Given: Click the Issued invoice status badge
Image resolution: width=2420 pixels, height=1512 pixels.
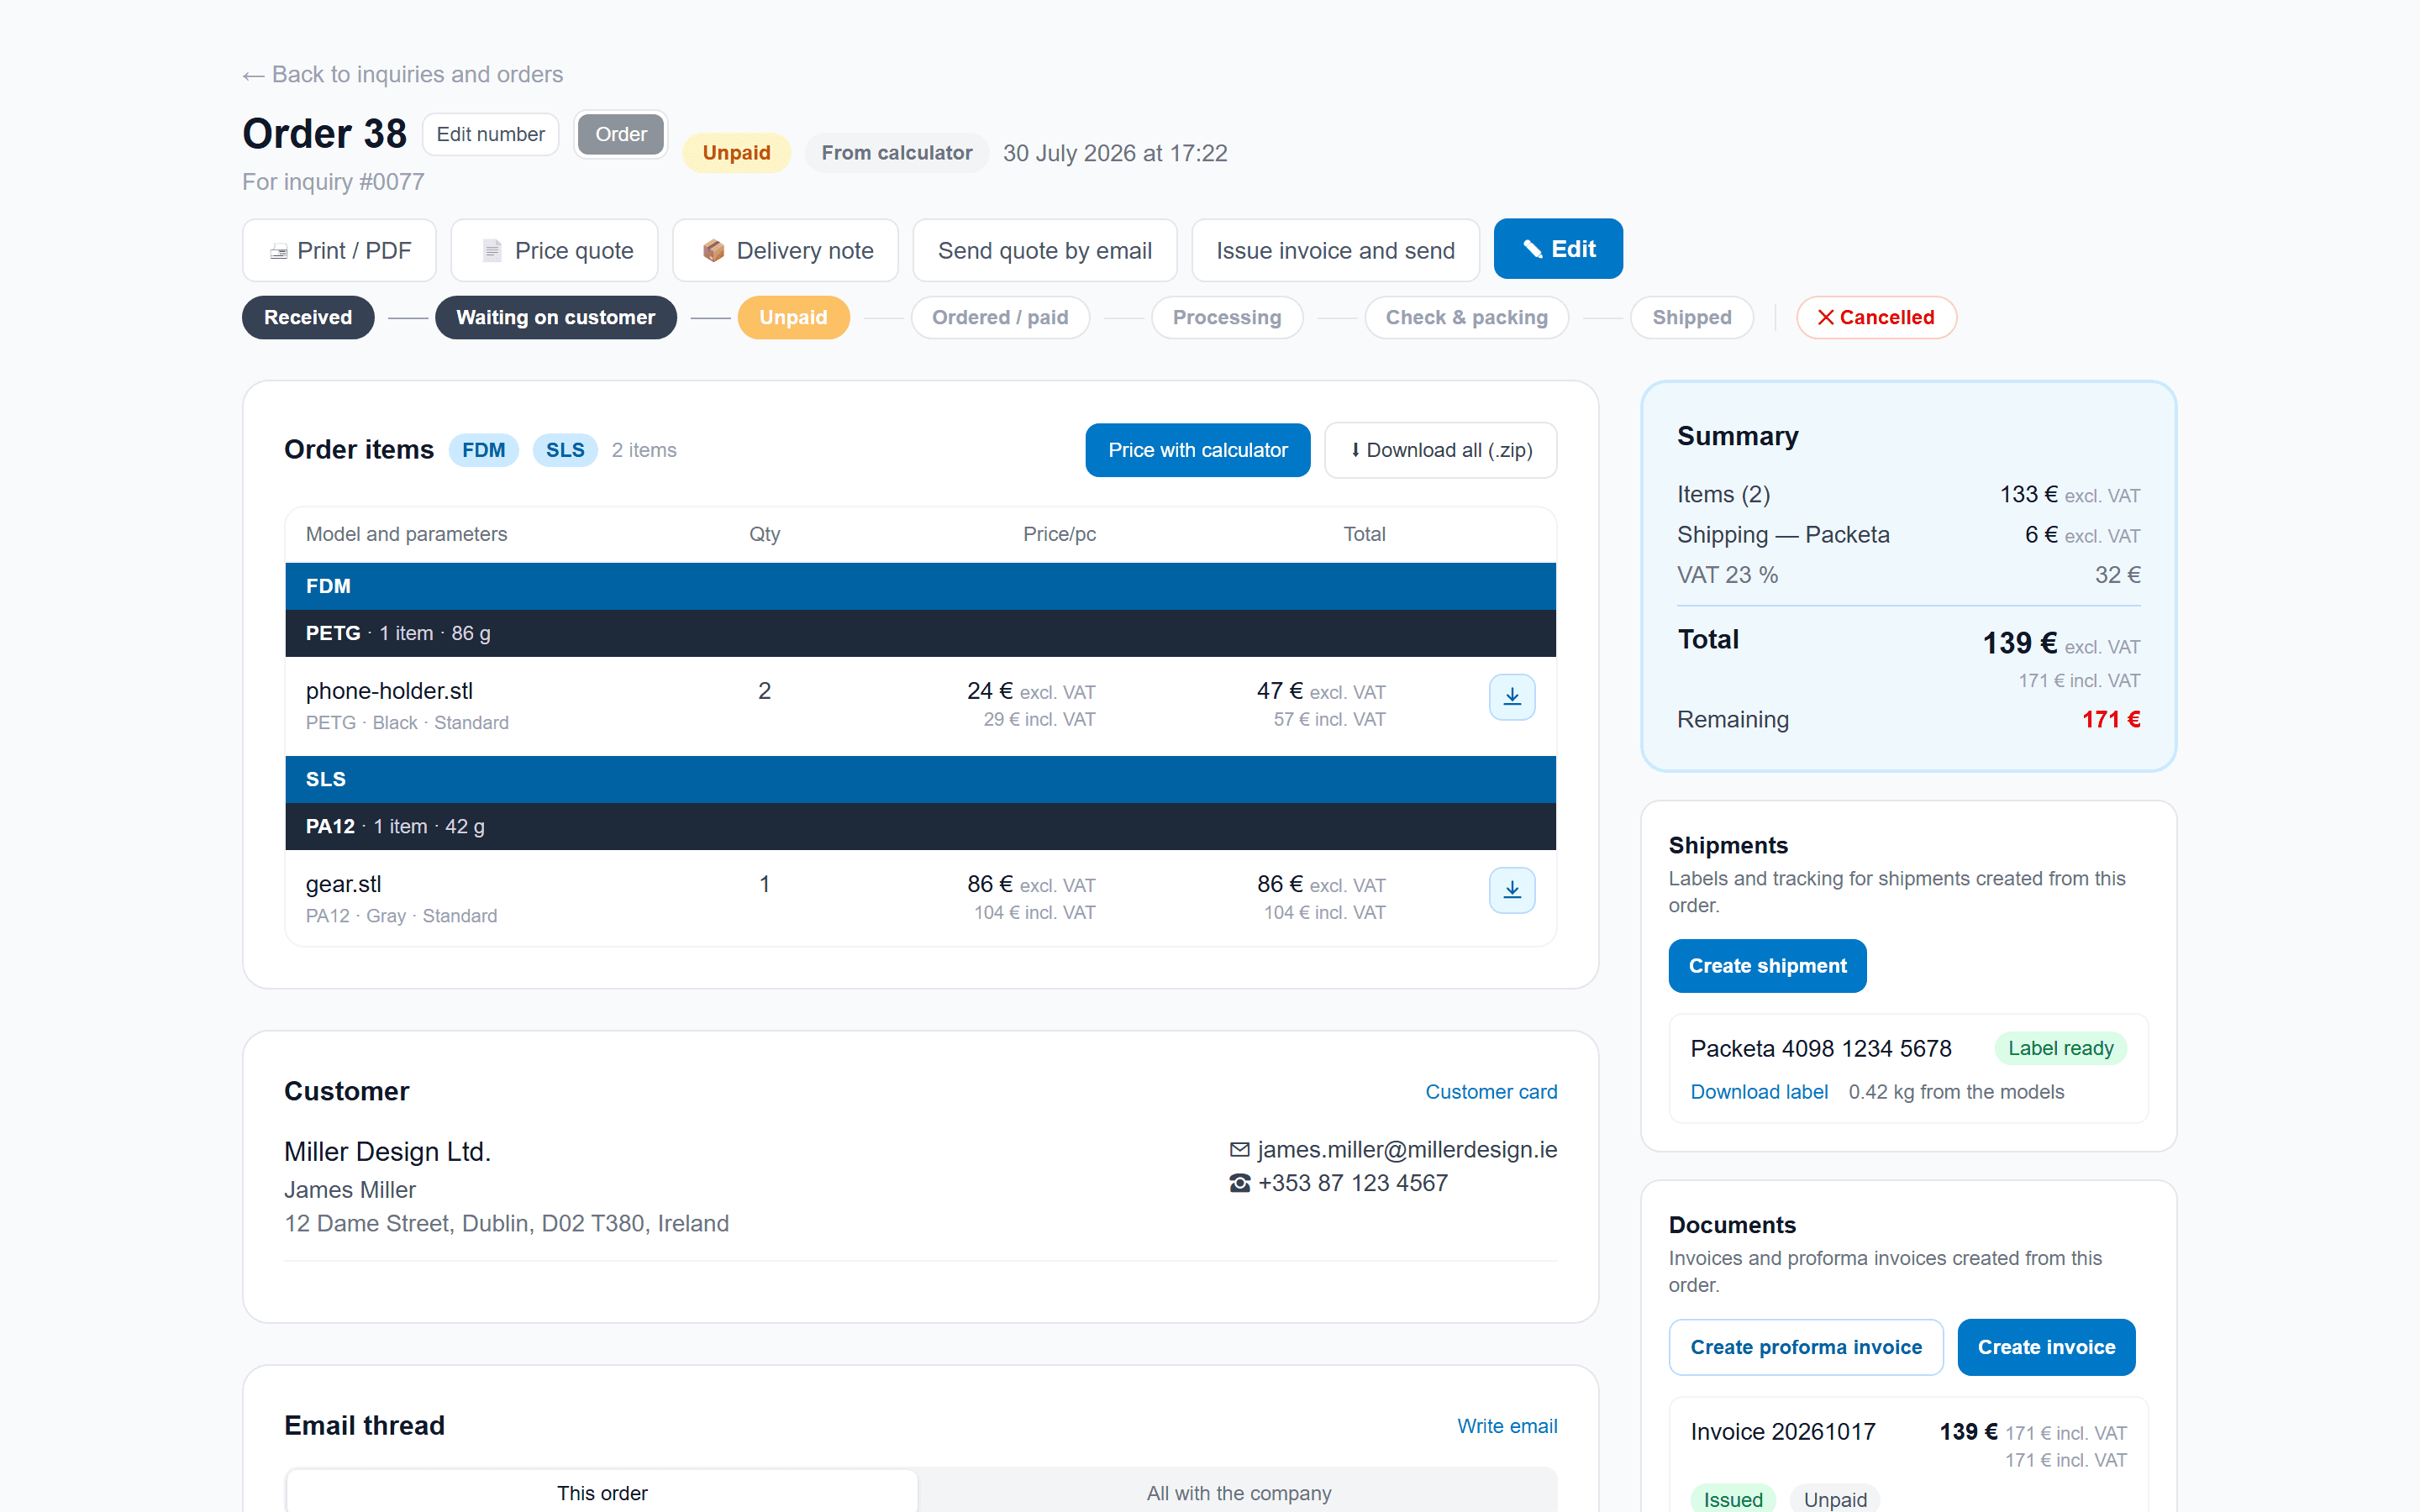Looking at the screenshot, I should [x=1733, y=1499].
